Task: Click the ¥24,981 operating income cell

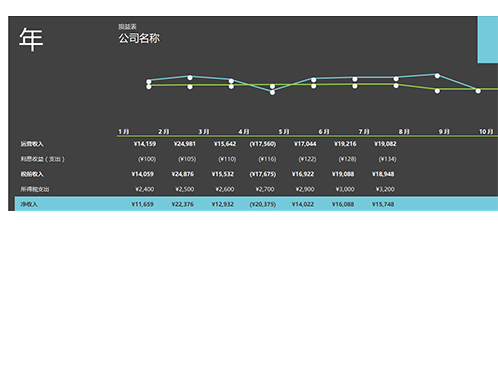Action: coord(185,144)
